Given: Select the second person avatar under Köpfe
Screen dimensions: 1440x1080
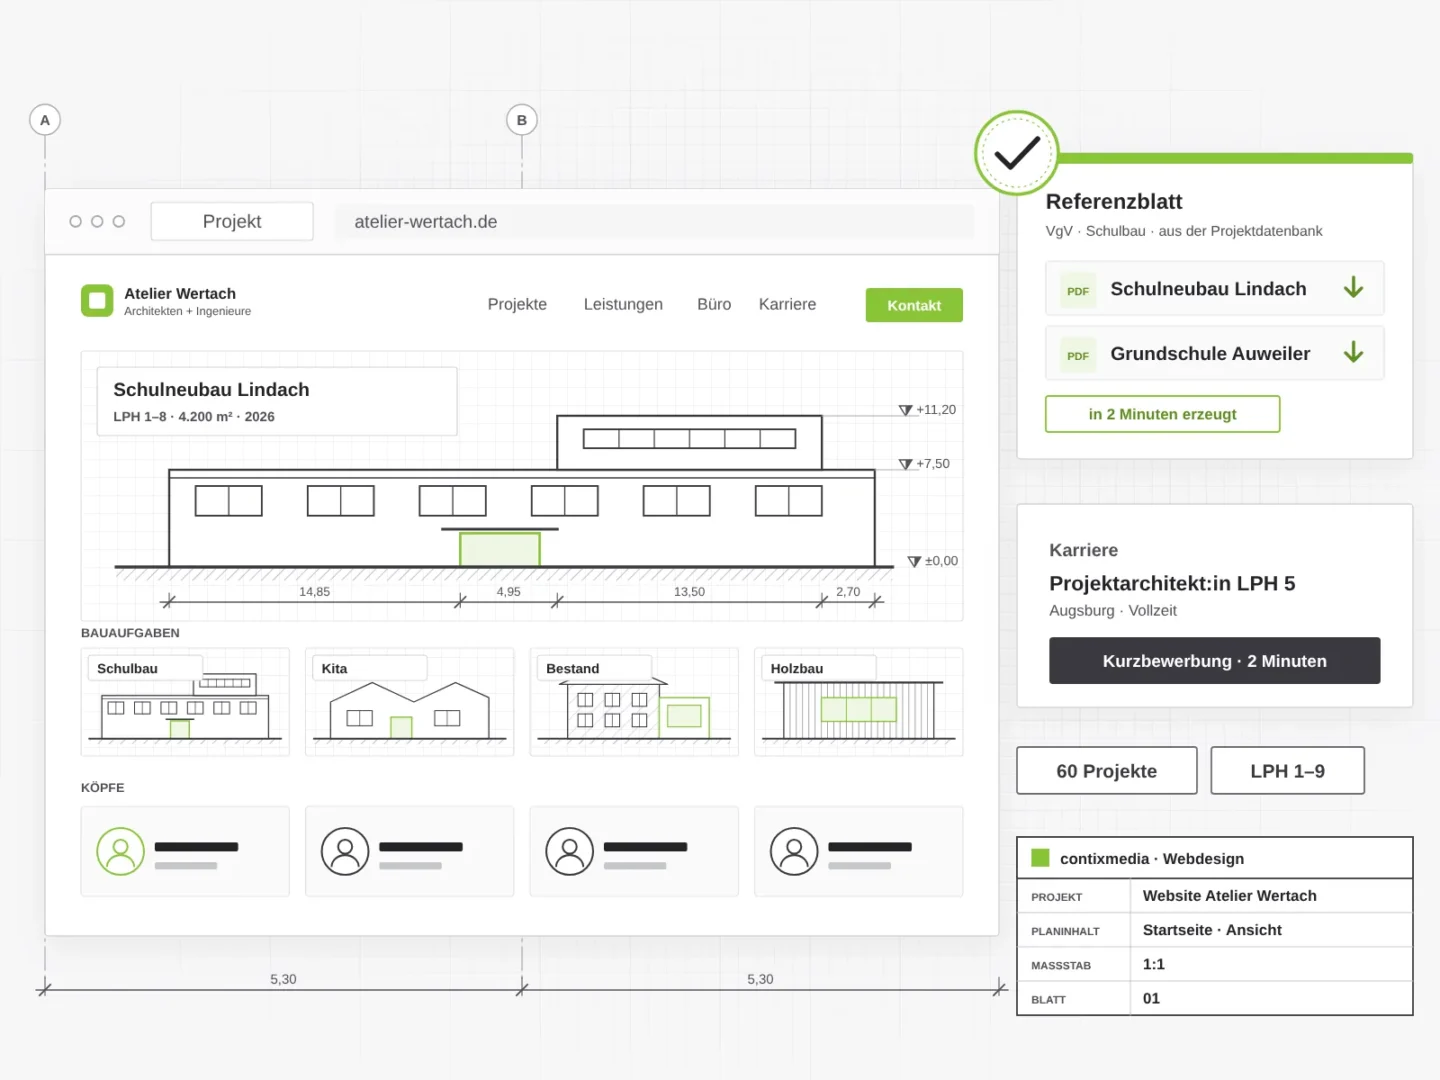Looking at the screenshot, I should (345, 851).
